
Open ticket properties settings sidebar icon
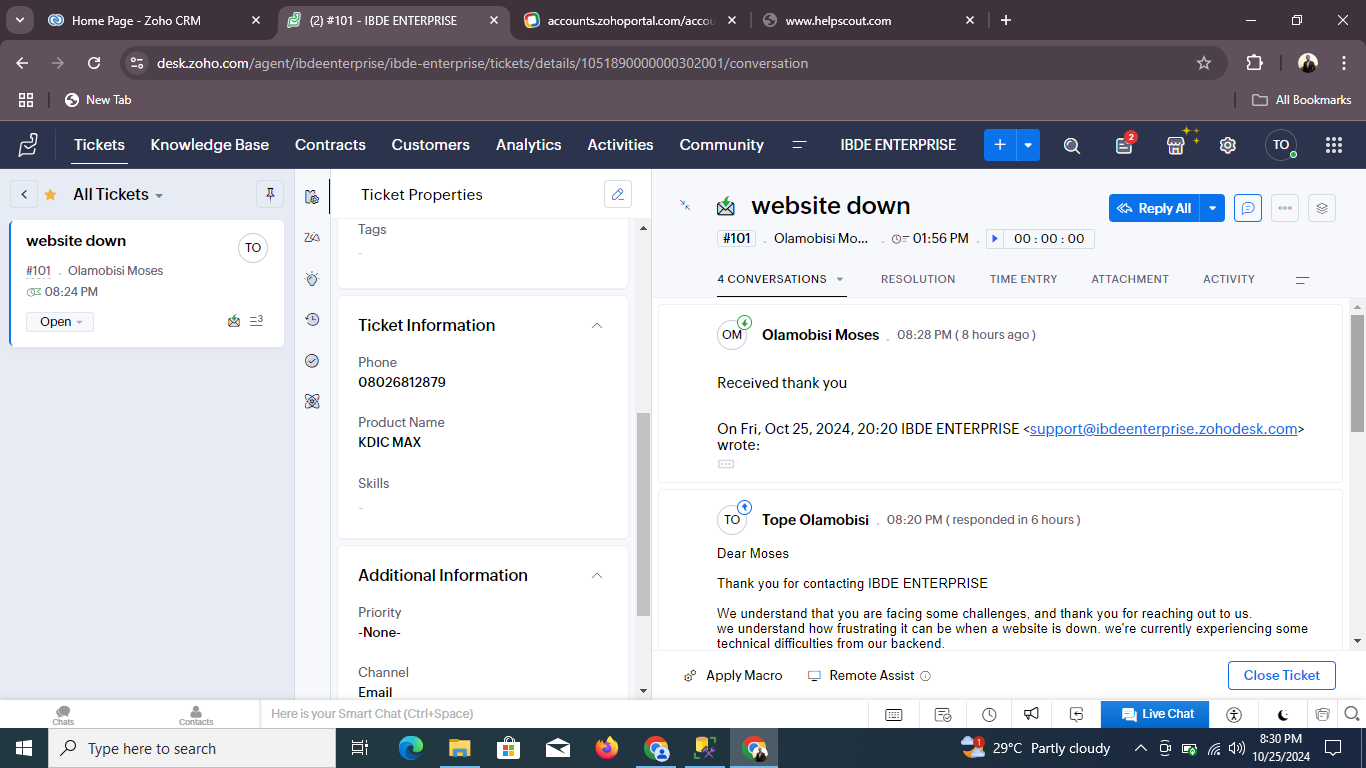click(312, 197)
